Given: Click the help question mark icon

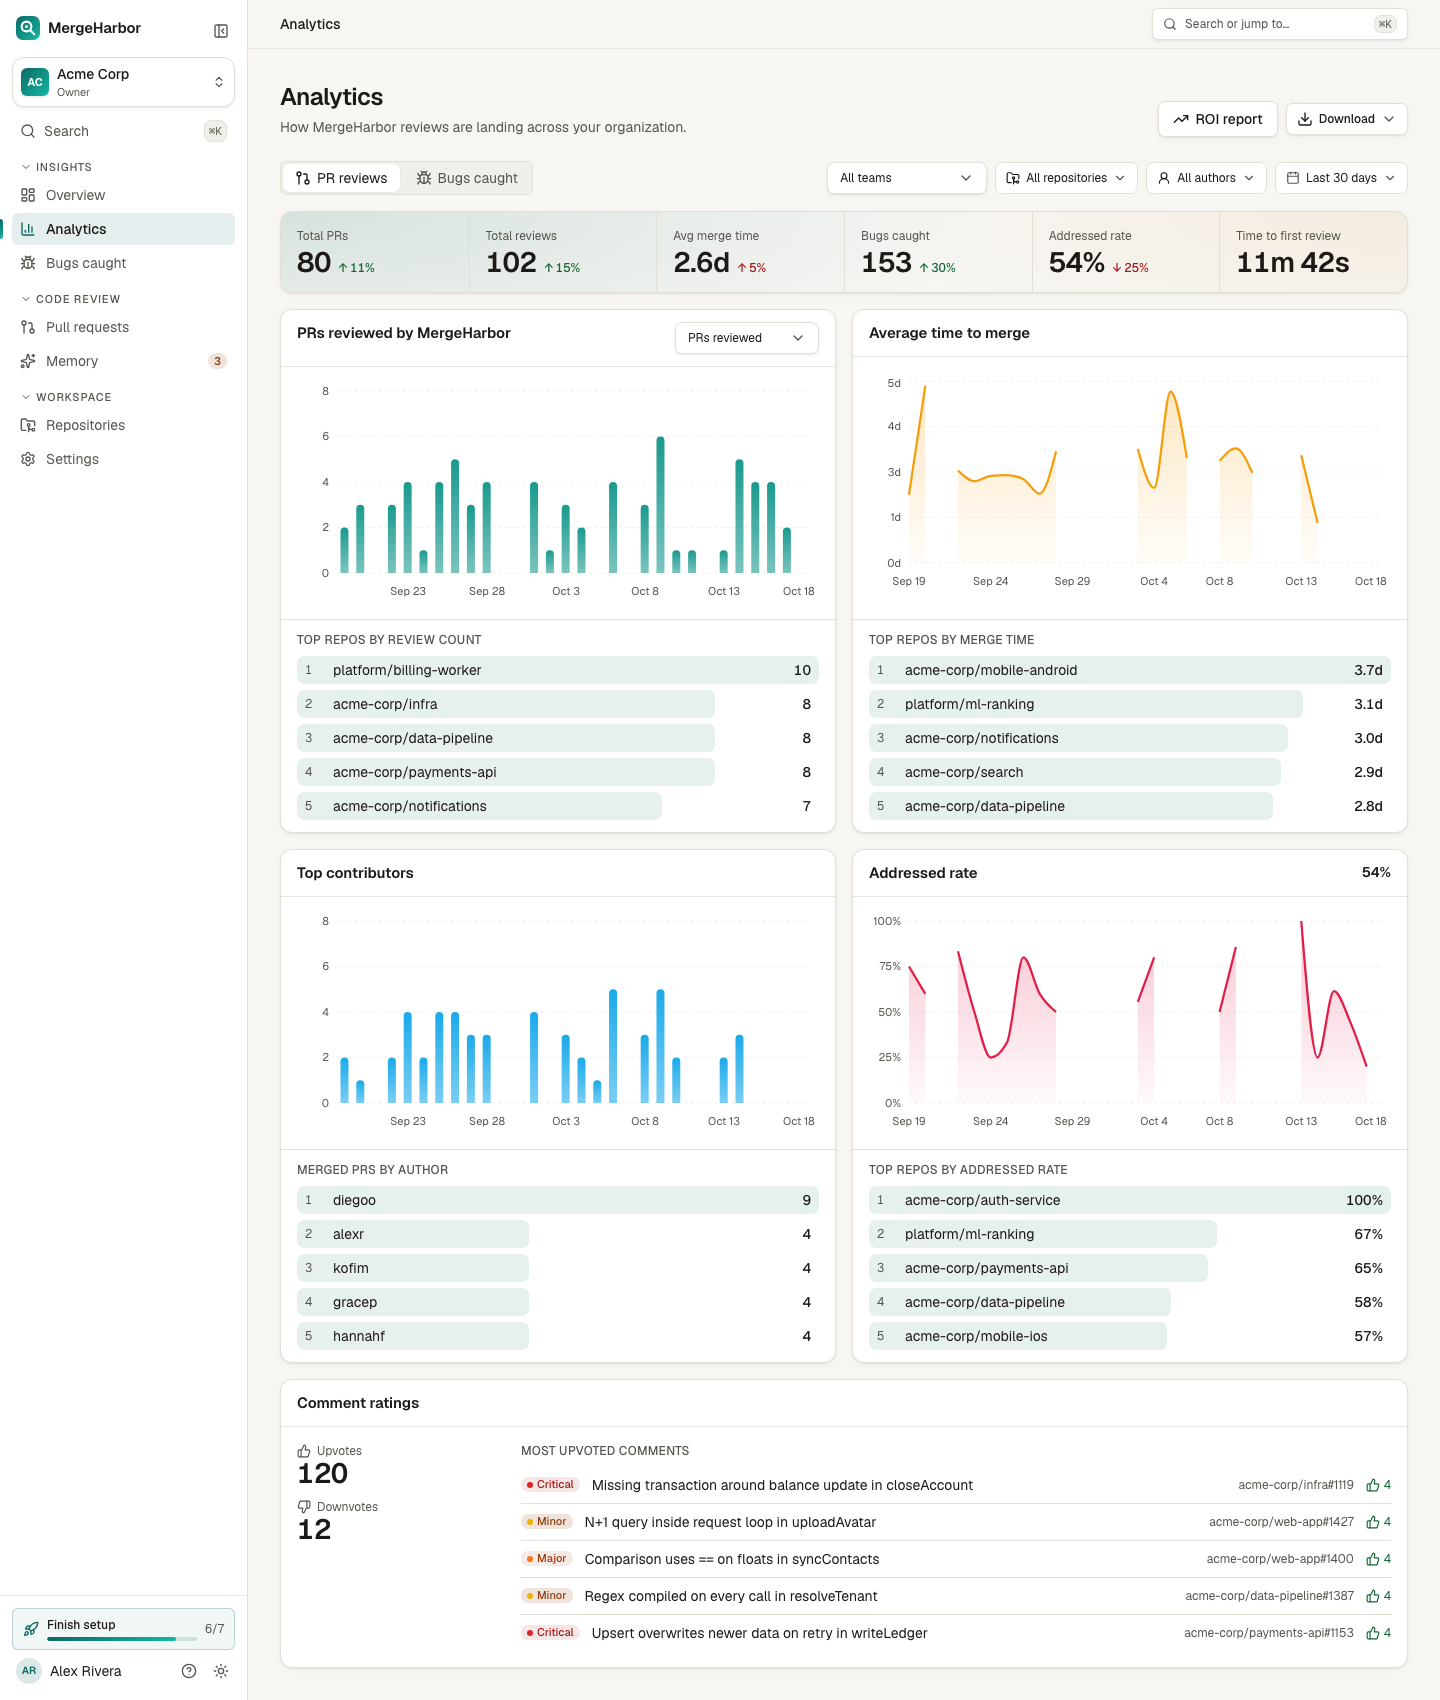Looking at the screenshot, I should (189, 1671).
